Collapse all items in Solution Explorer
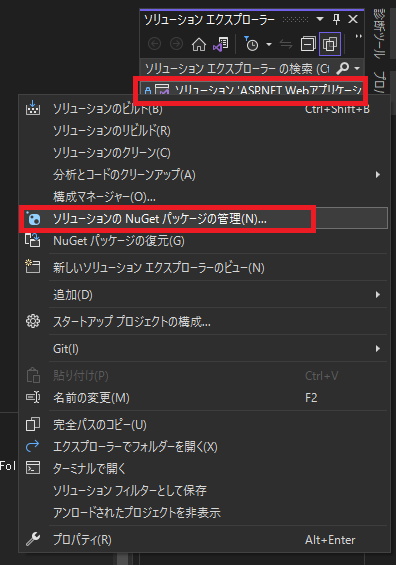Viewport: 396px width, 565px height. click(308, 44)
